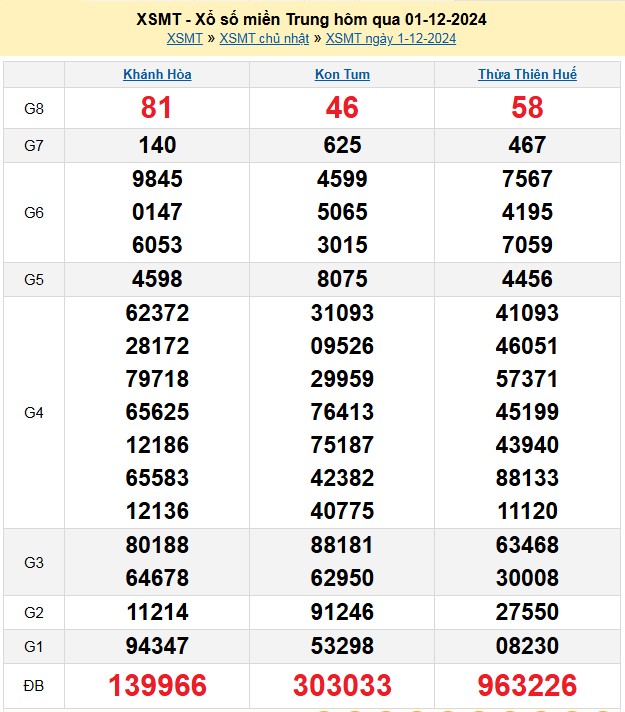This screenshot has height=712, width=625.
Task: Click G4 number 28172
Action: 157,346
